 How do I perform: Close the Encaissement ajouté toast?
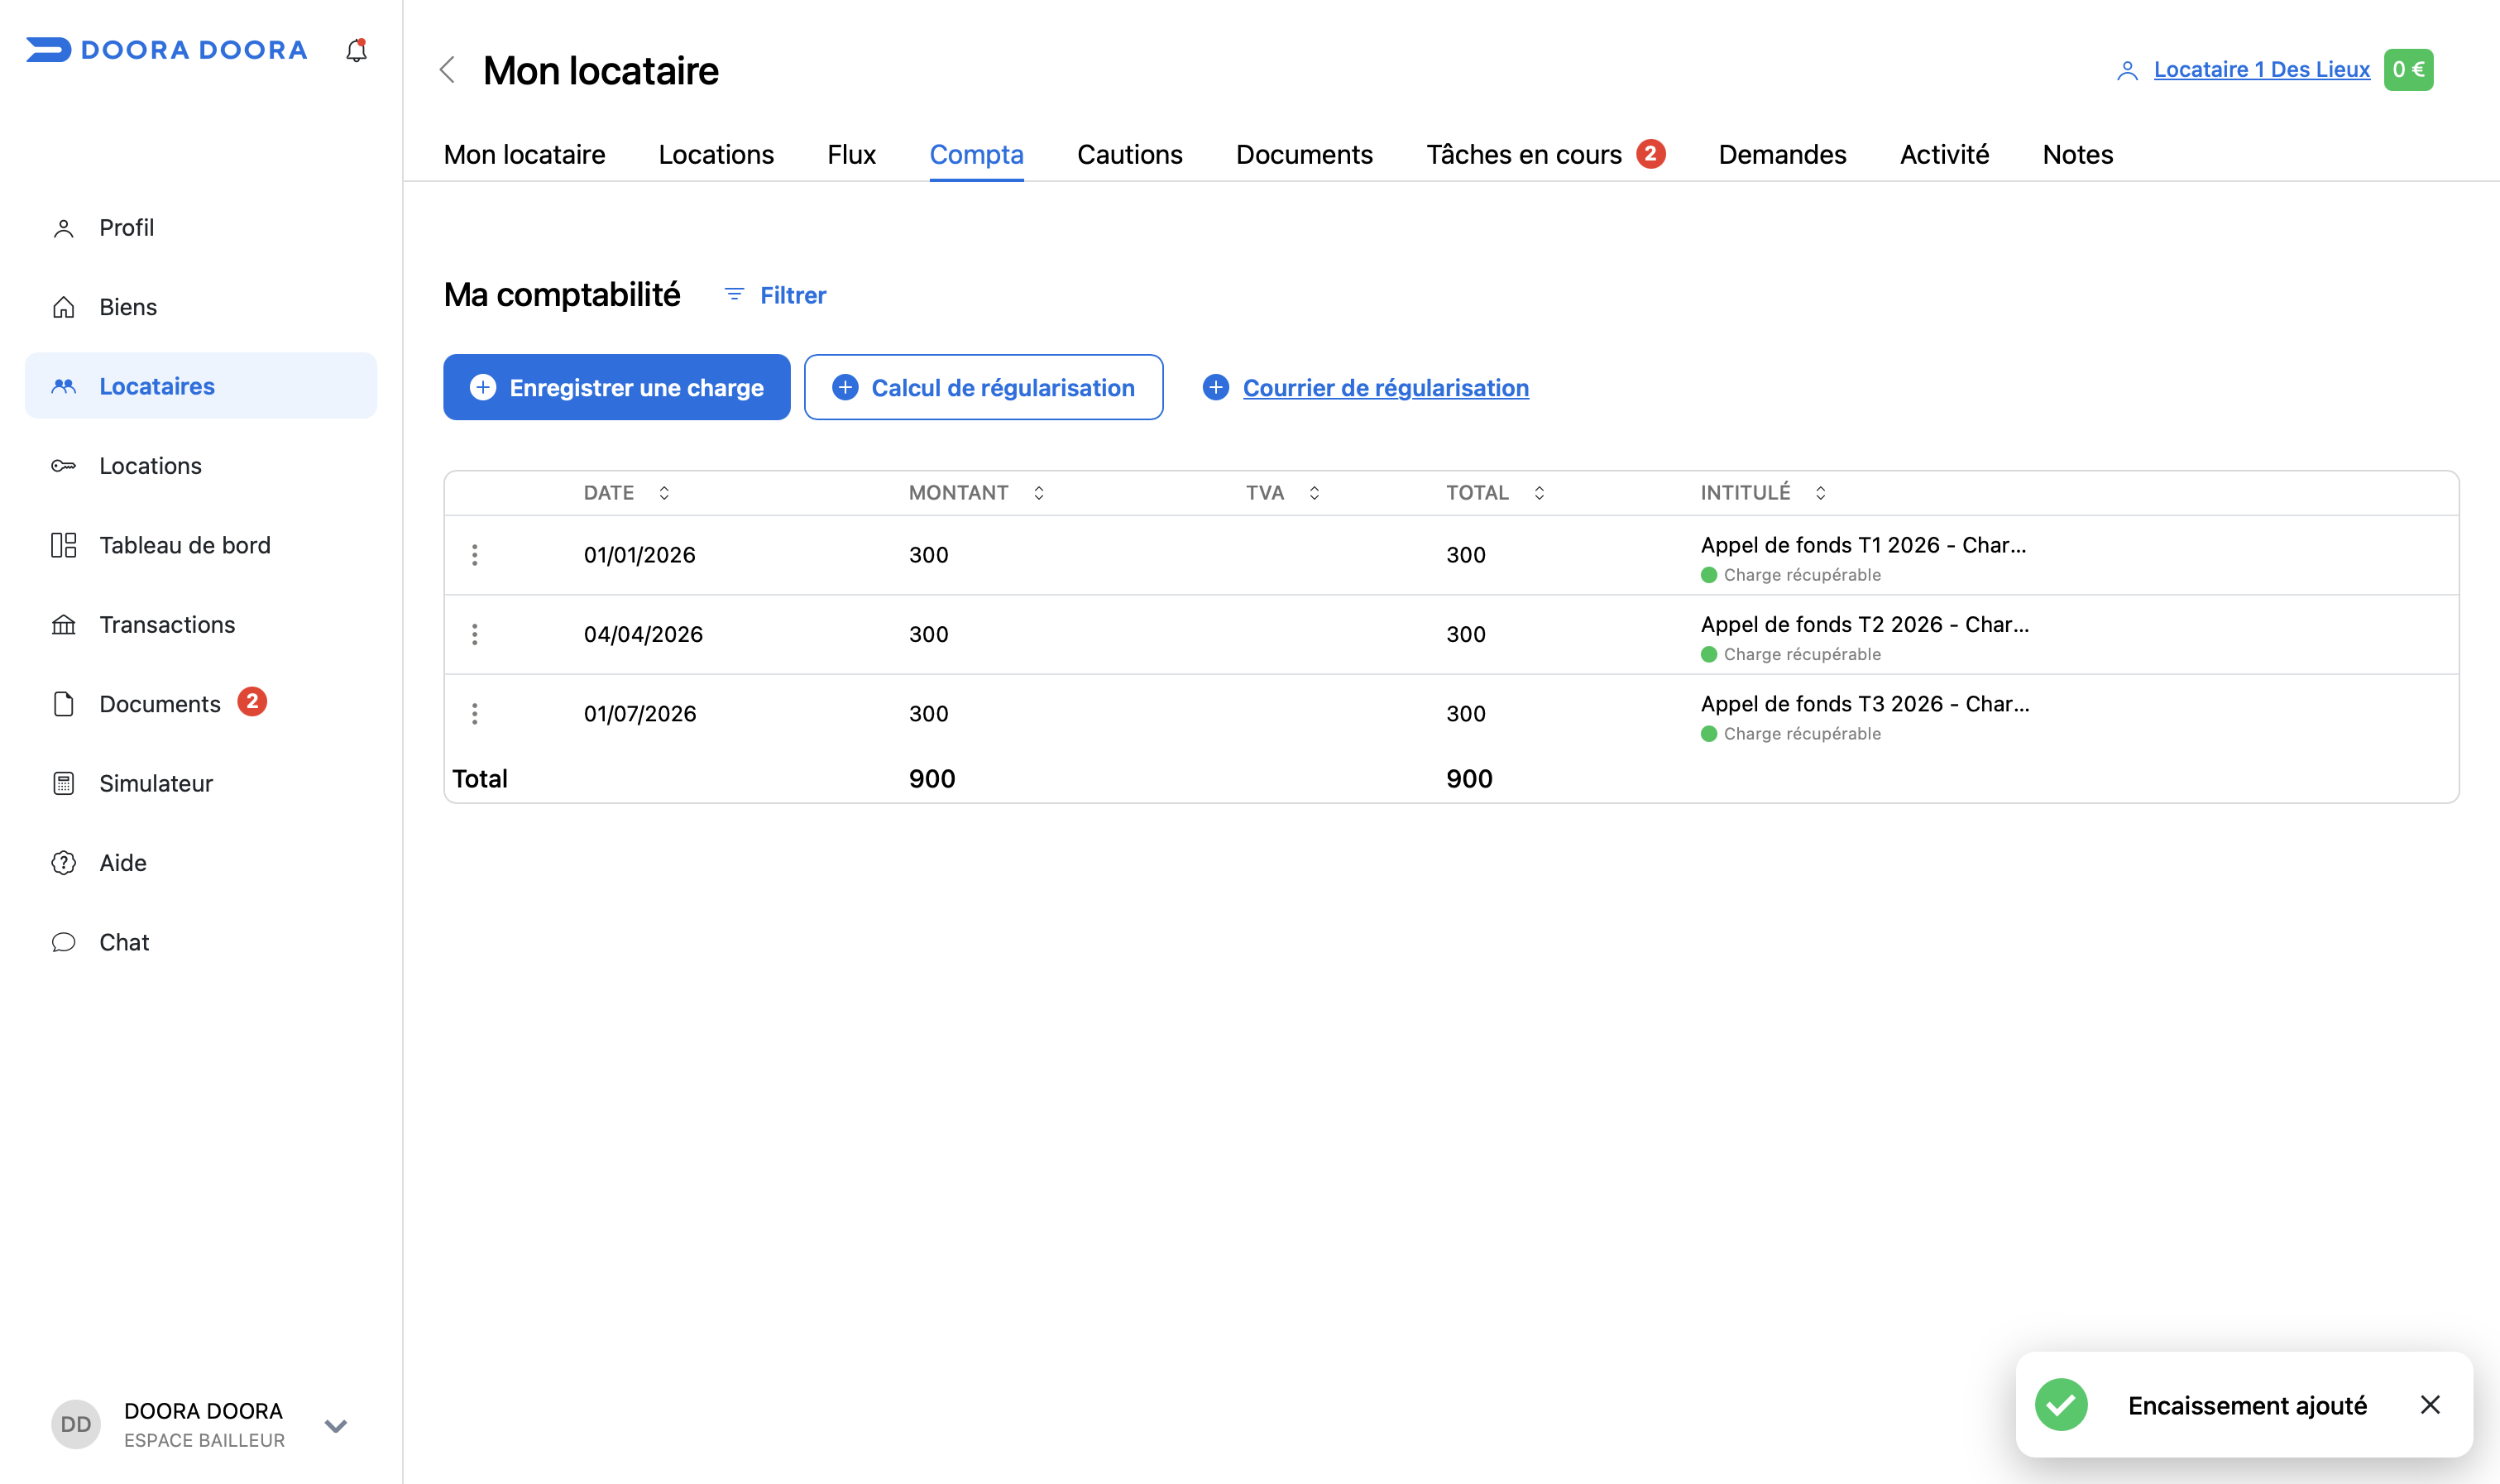click(x=2430, y=1404)
